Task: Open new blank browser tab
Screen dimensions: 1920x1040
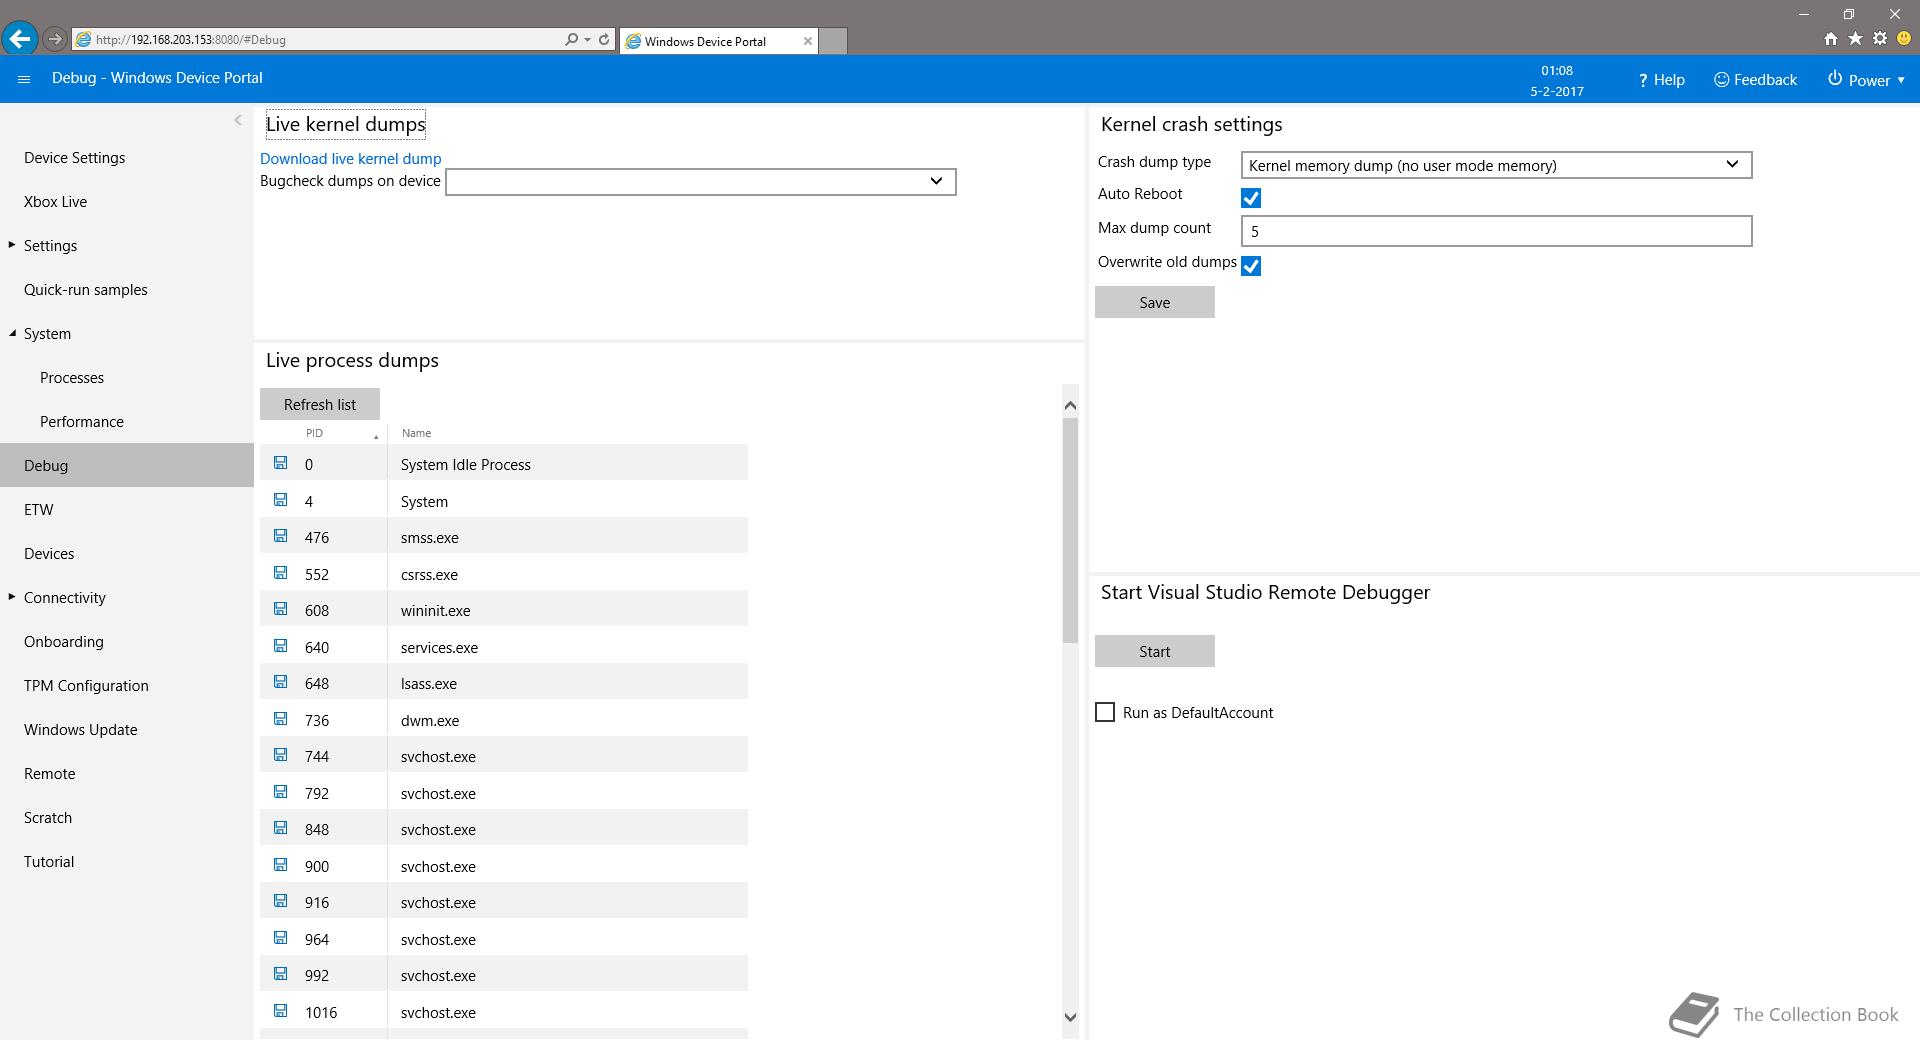Action: (x=833, y=41)
